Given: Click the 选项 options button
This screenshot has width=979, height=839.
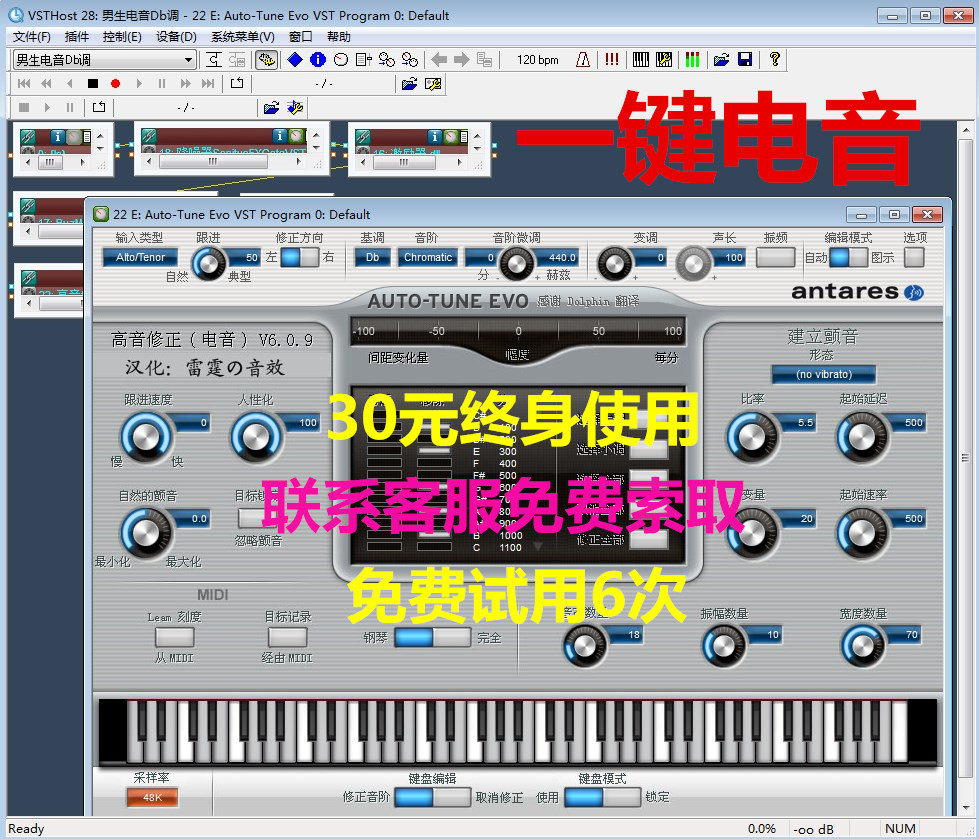Looking at the screenshot, I should (x=914, y=257).
